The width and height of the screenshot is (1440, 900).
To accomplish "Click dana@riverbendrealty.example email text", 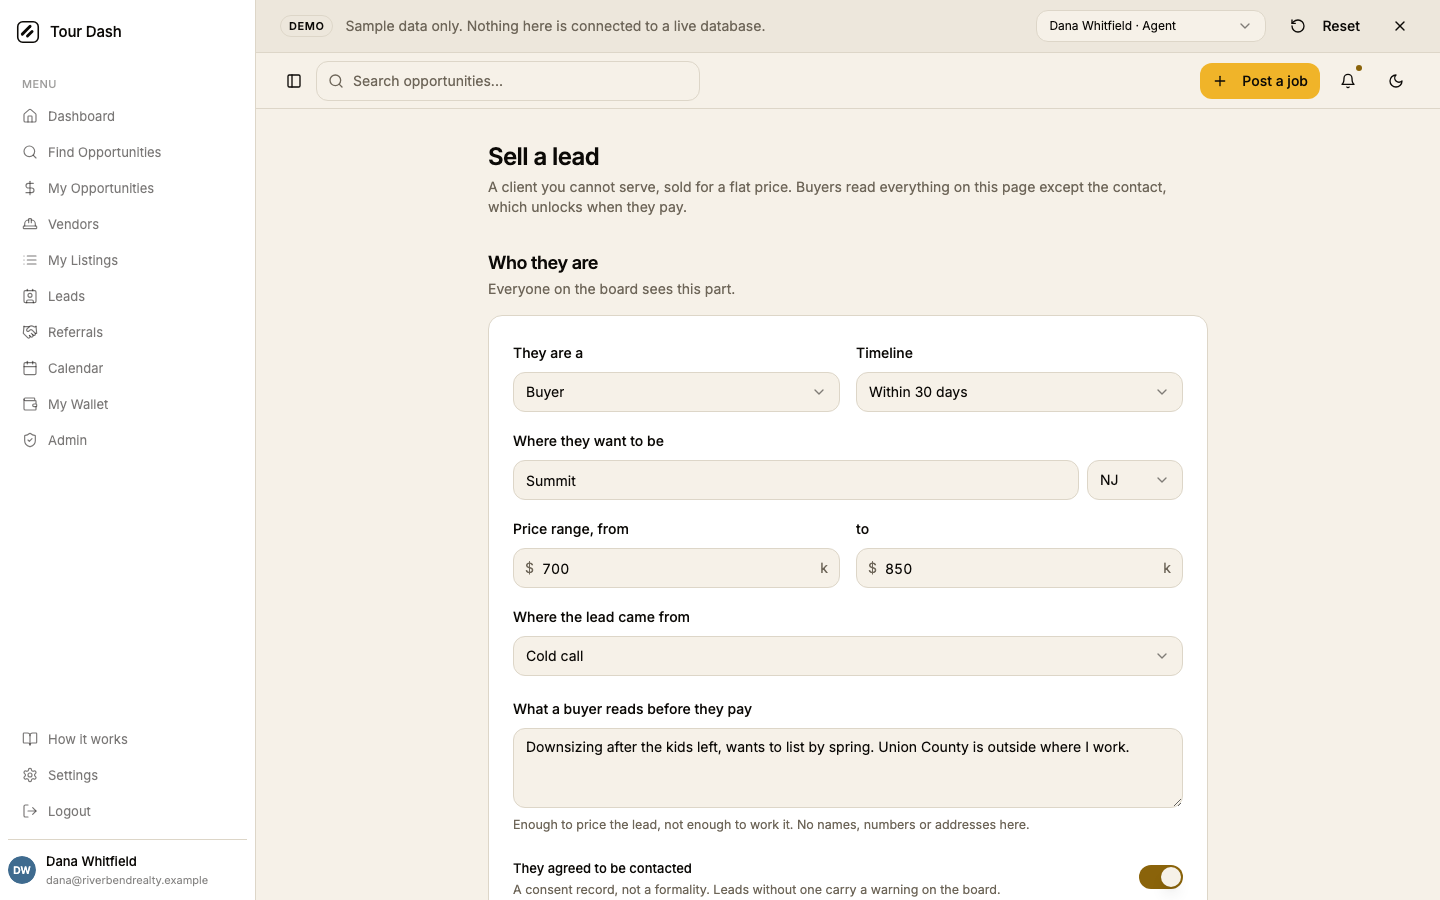I will (x=127, y=880).
